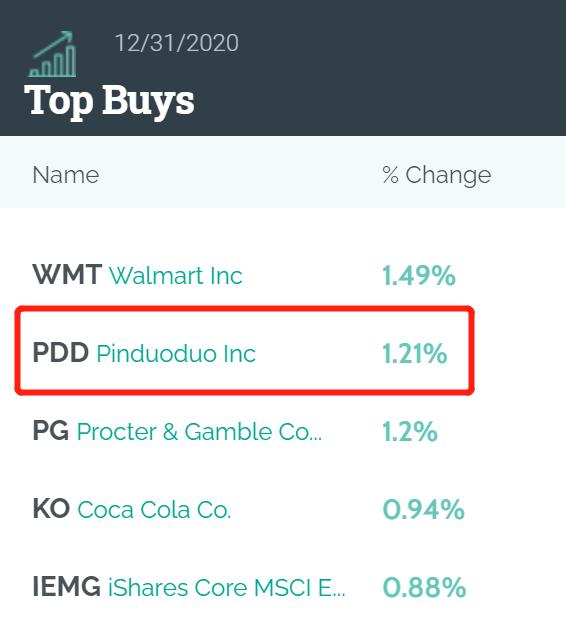Select the IEMG ticker symbol

point(66,586)
